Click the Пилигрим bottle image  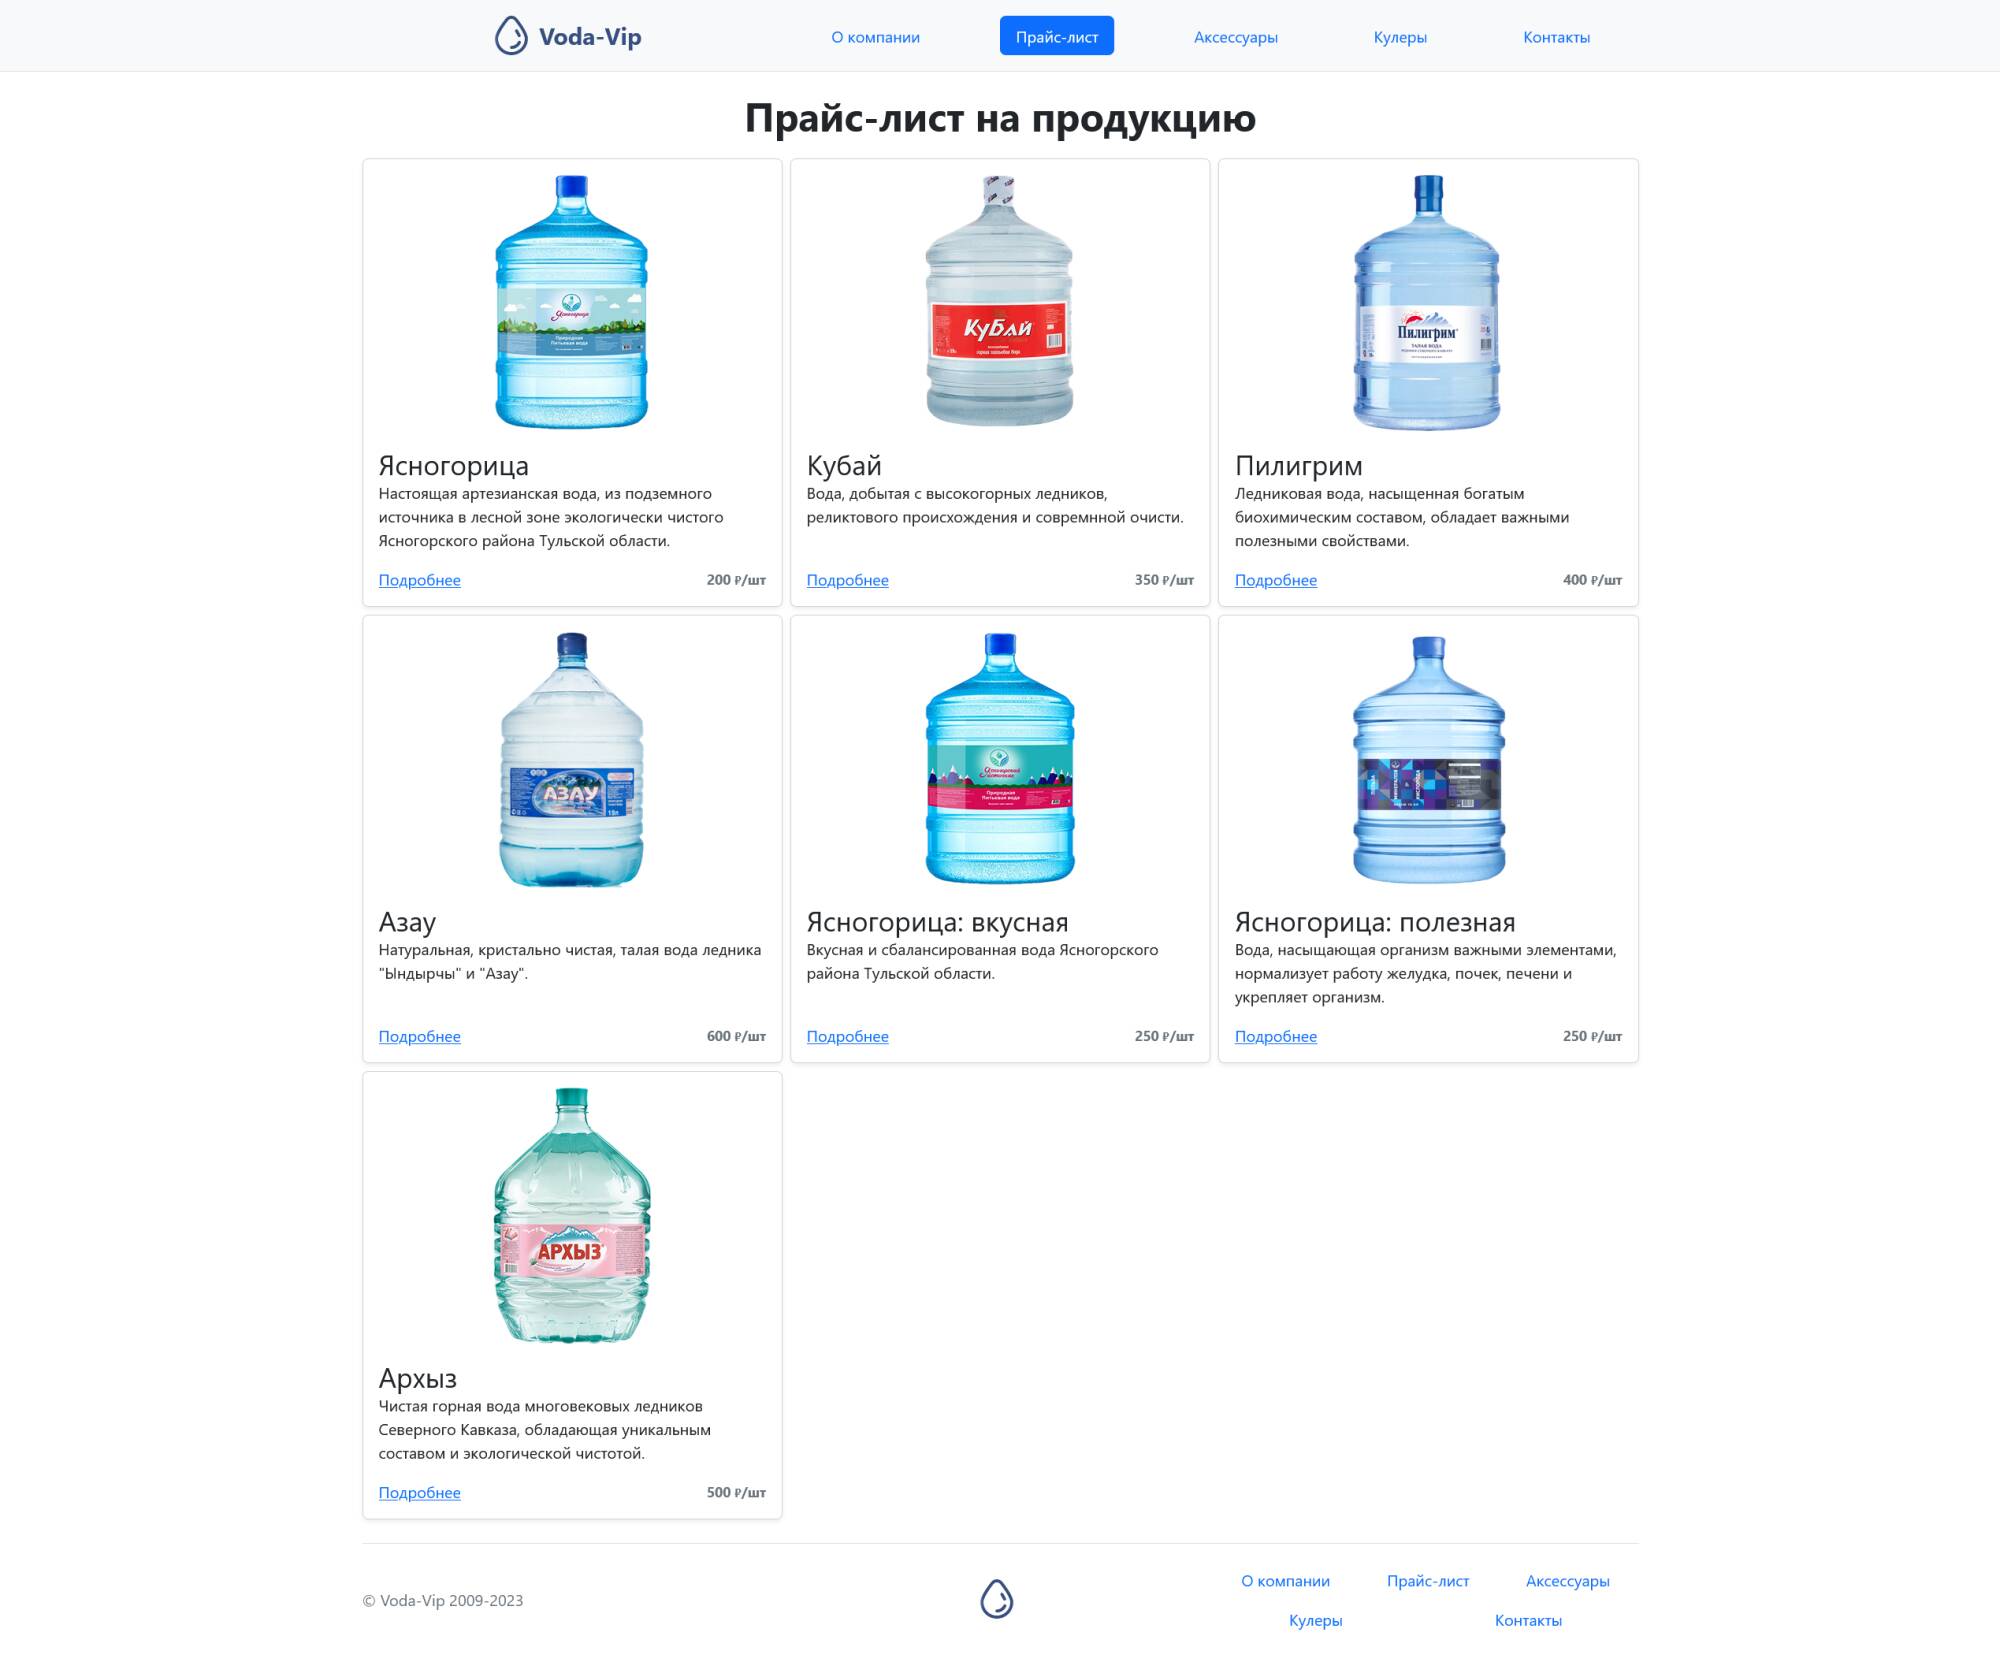click(1427, 302)
